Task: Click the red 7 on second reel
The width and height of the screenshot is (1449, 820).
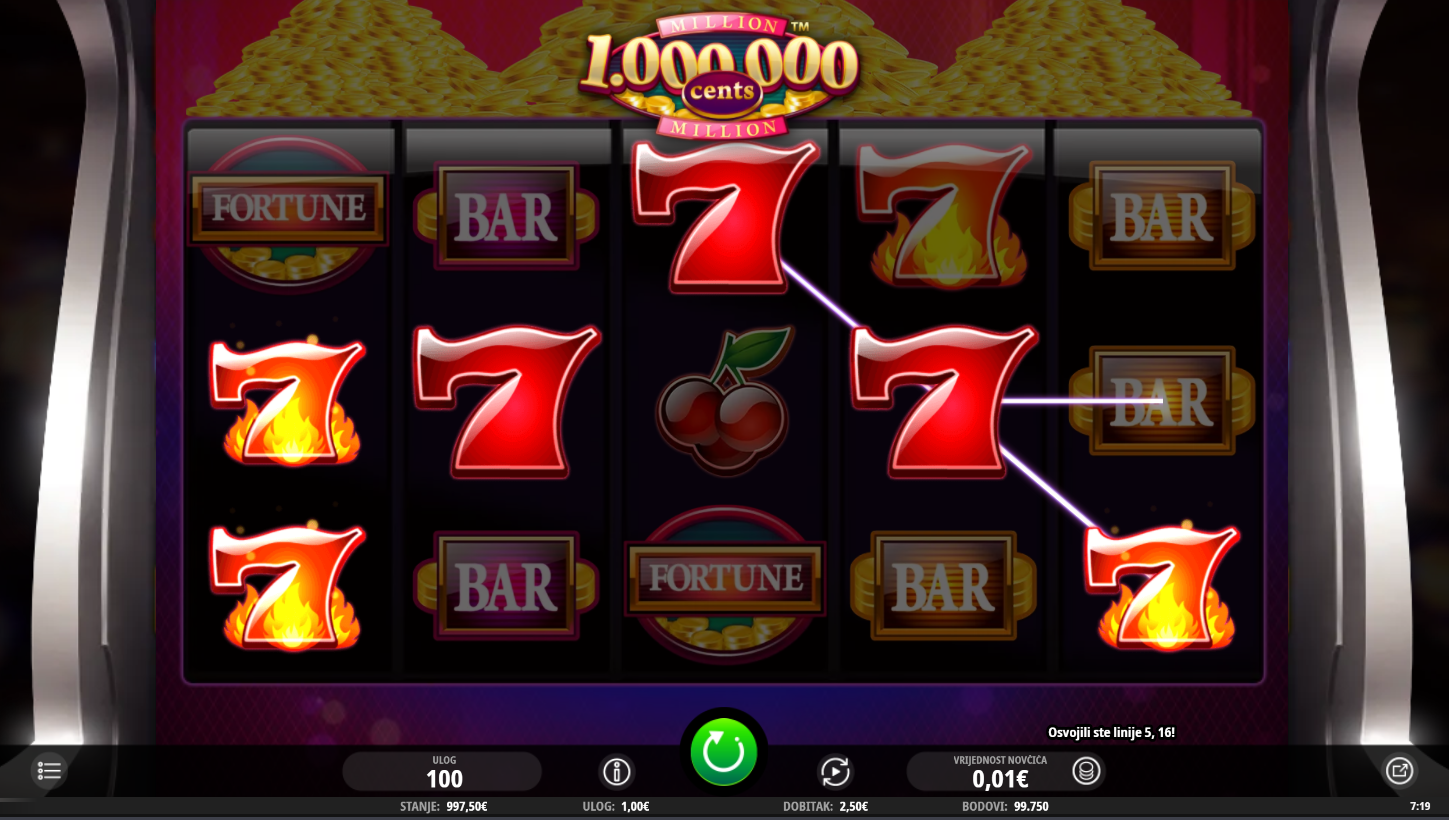Action: pyautogui.click(x=506, y=399)
